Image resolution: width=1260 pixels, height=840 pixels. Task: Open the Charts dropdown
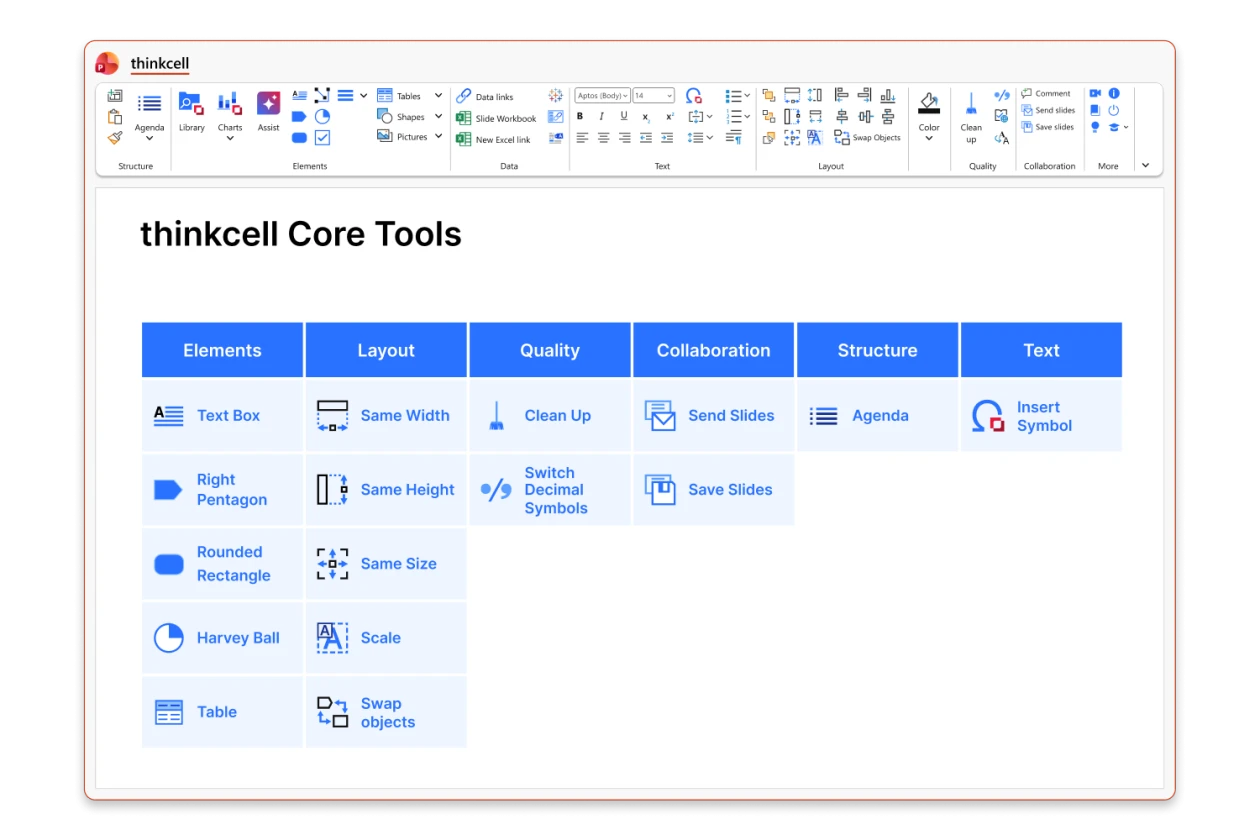click(x=230, y=138)
